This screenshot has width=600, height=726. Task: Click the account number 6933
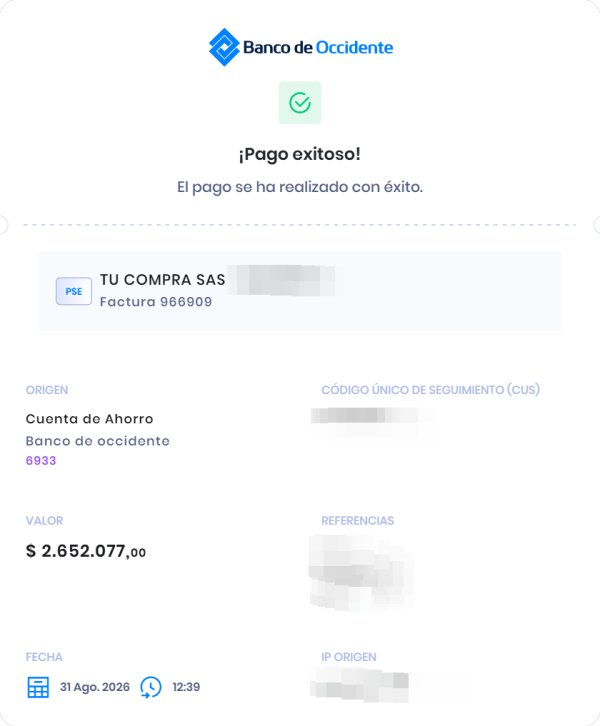[x=41, y=461]
